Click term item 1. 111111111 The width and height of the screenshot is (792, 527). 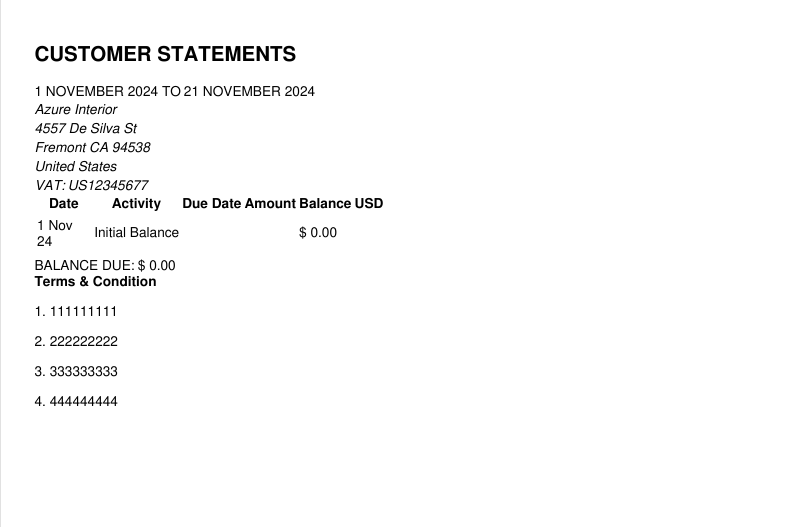tap(76, 312)
